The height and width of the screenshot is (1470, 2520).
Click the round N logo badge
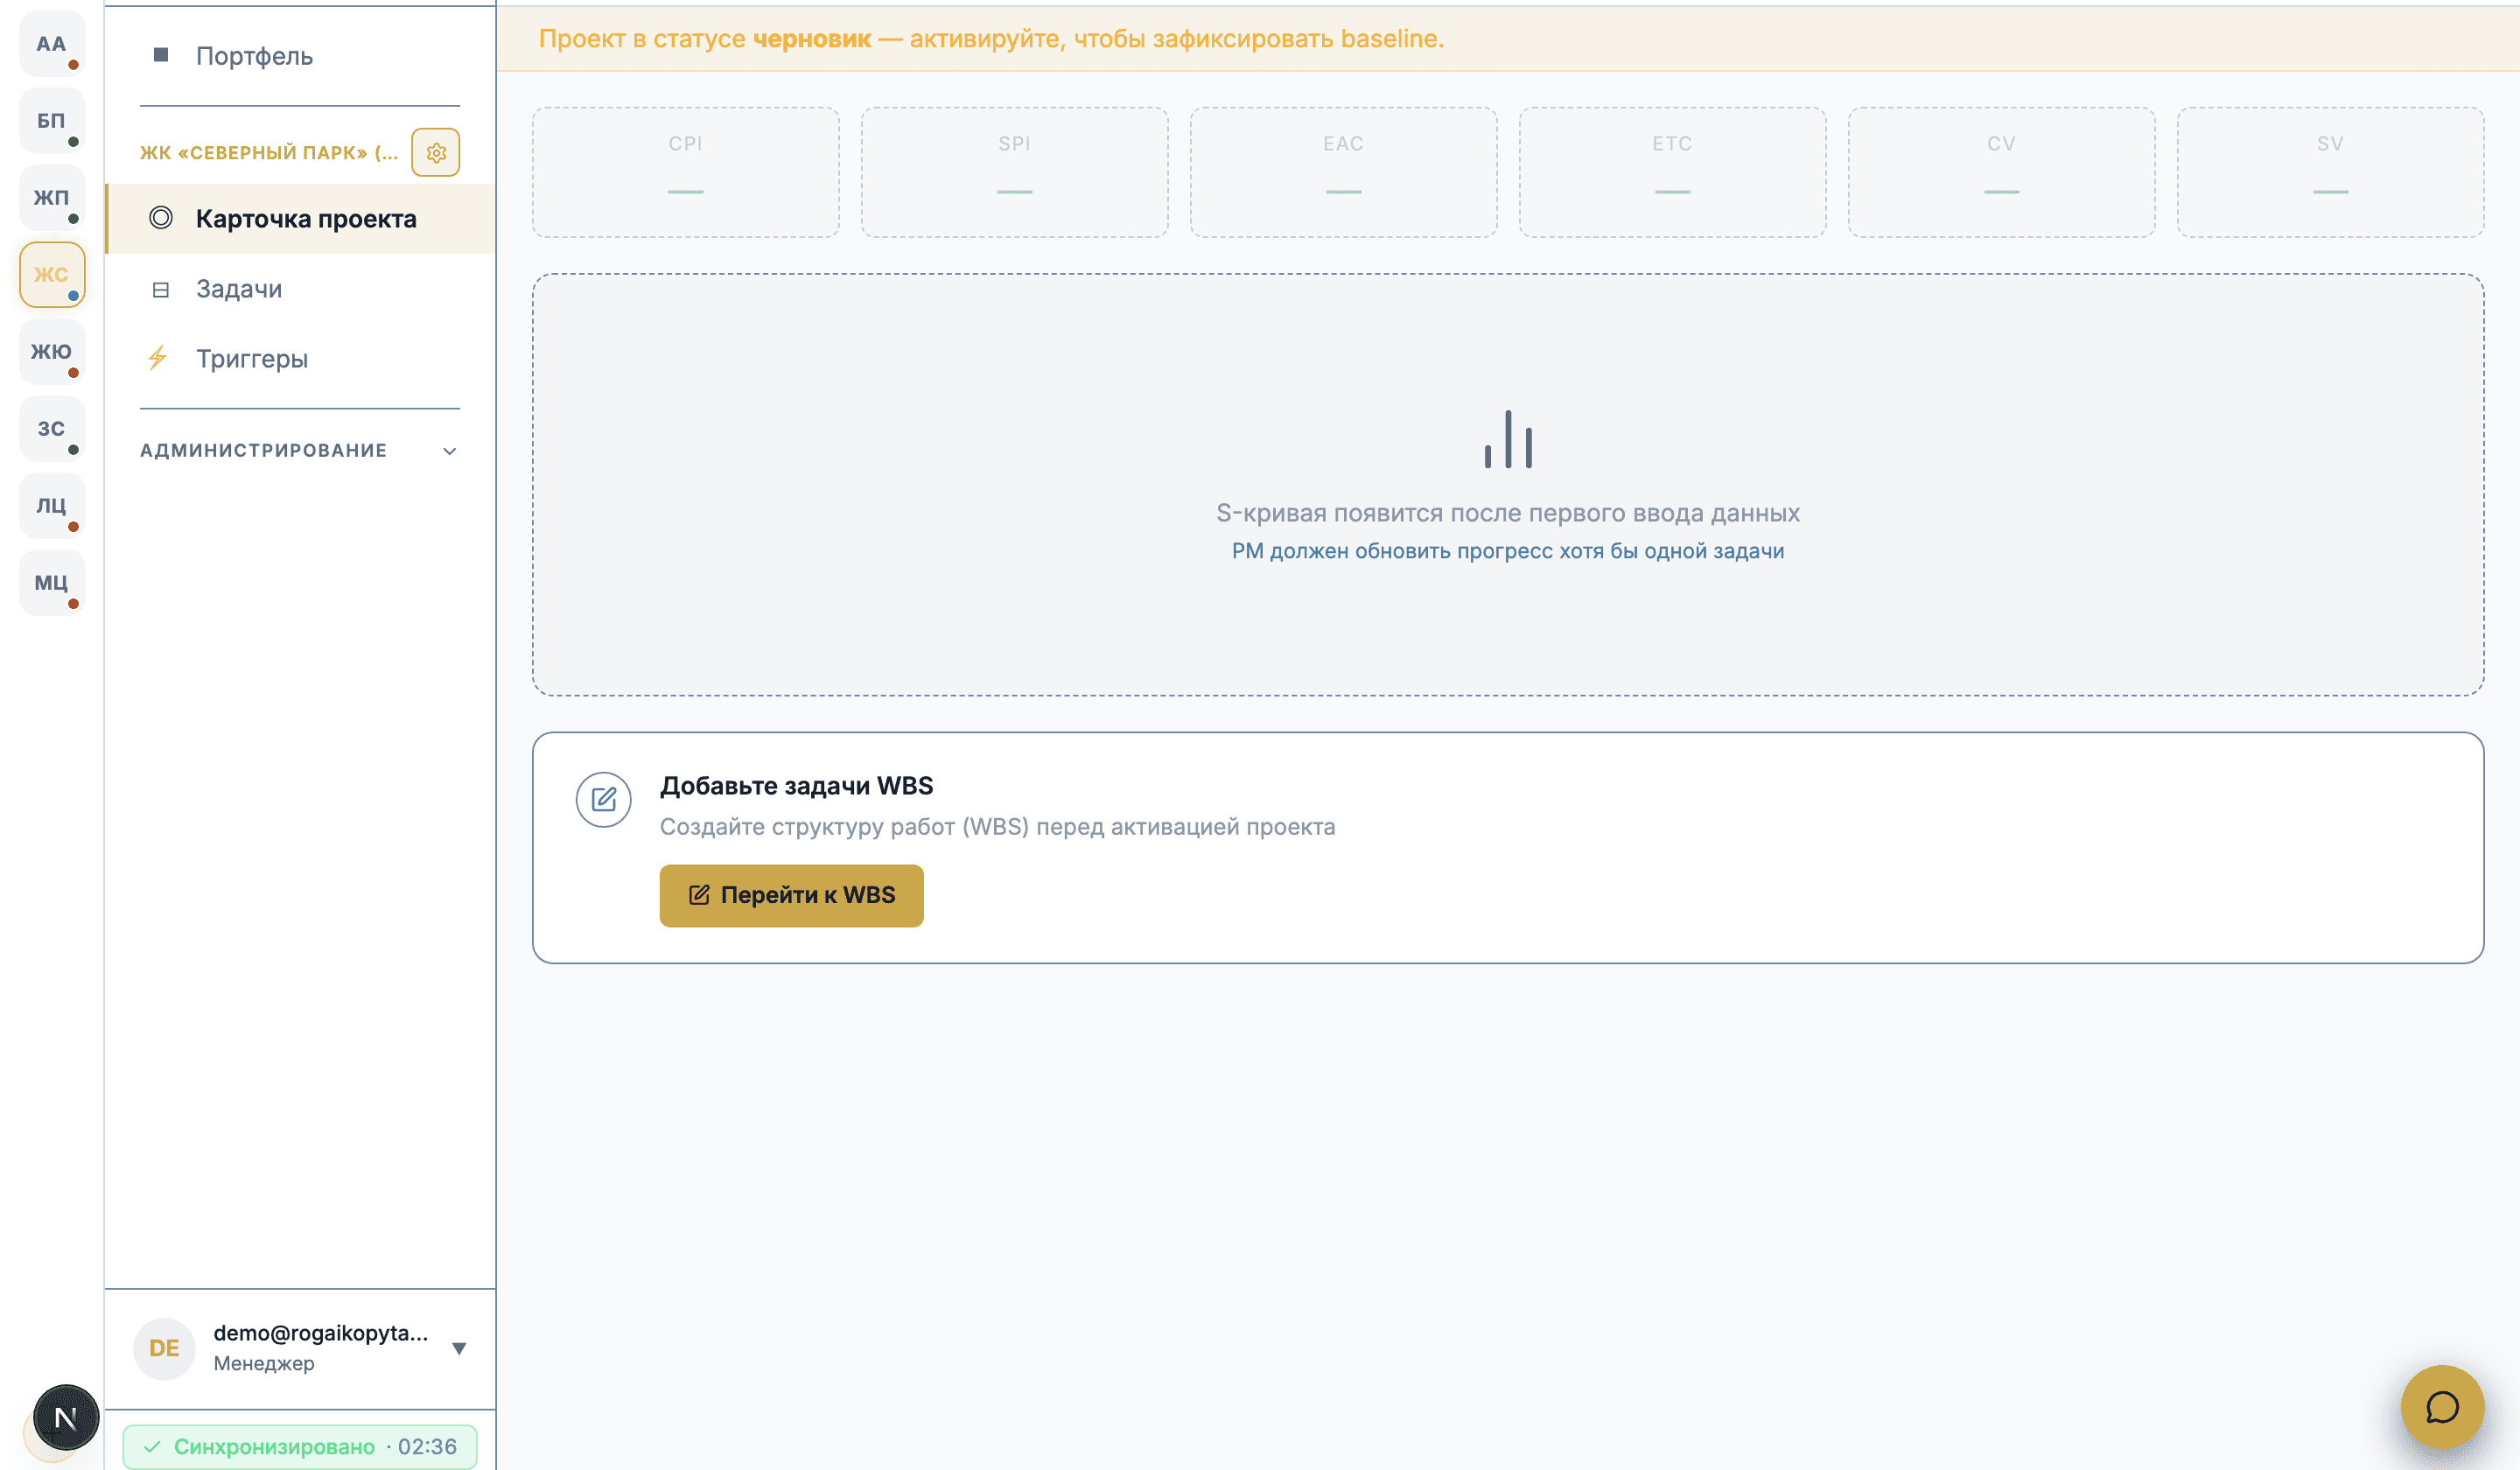pyautogui.click(x=66, y=1417)
